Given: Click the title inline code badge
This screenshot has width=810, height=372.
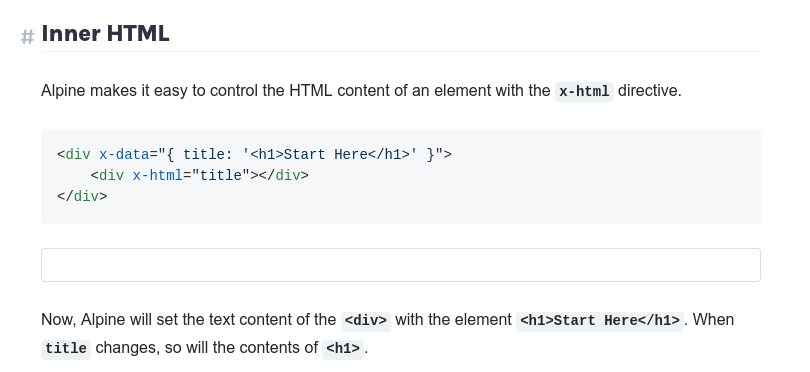Looking at the screenshot, I should tap(66, 349).
